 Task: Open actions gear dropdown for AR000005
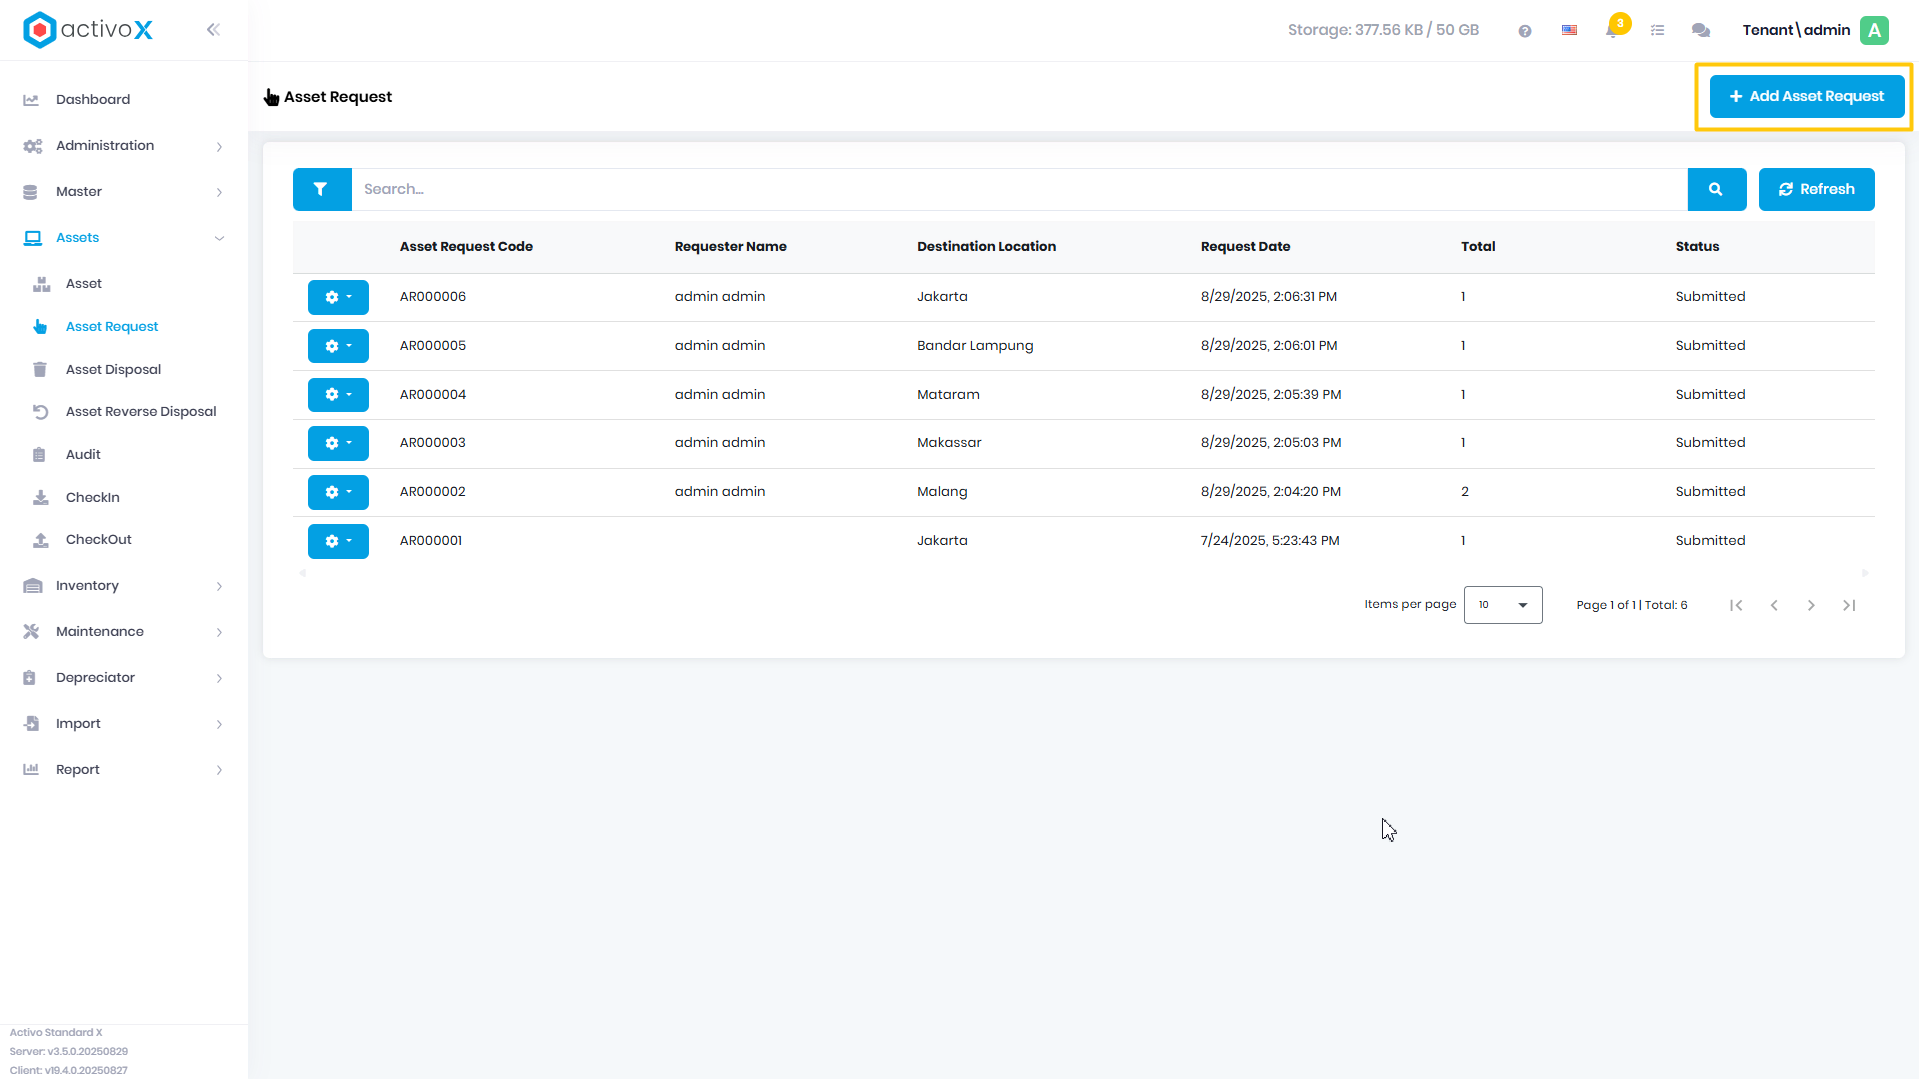(338, 346)
